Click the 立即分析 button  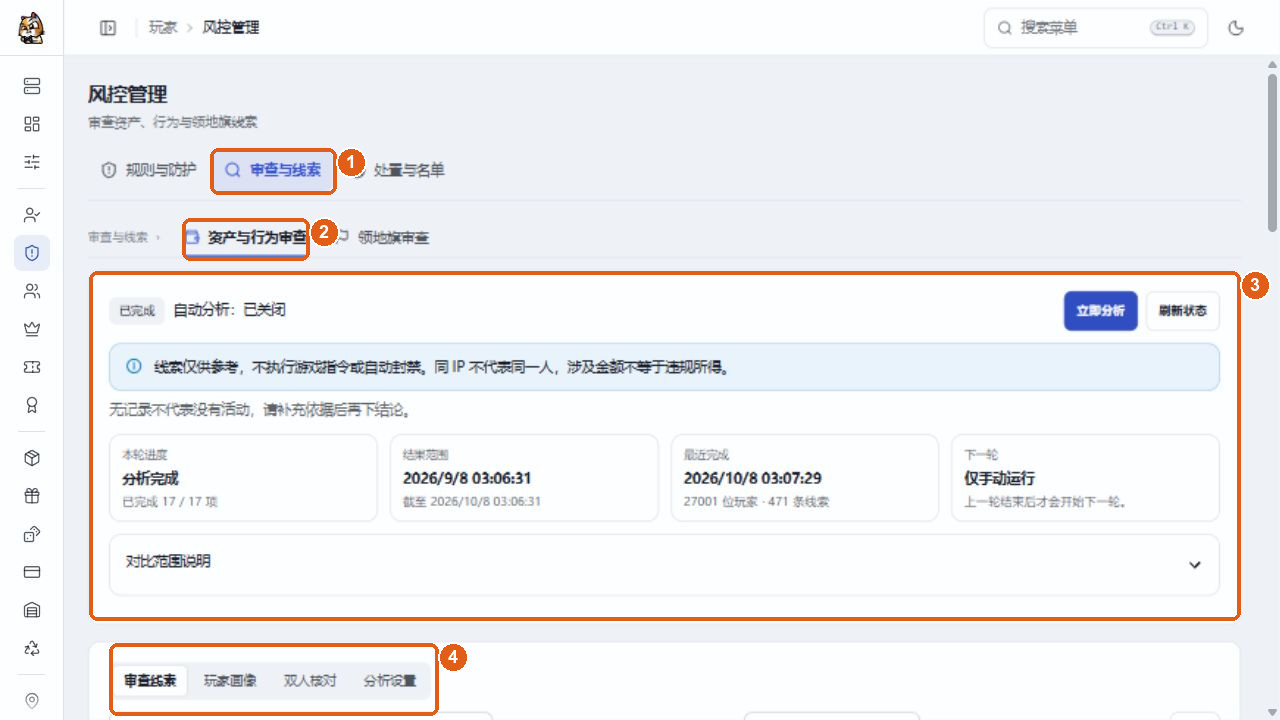pos(1100,311)
